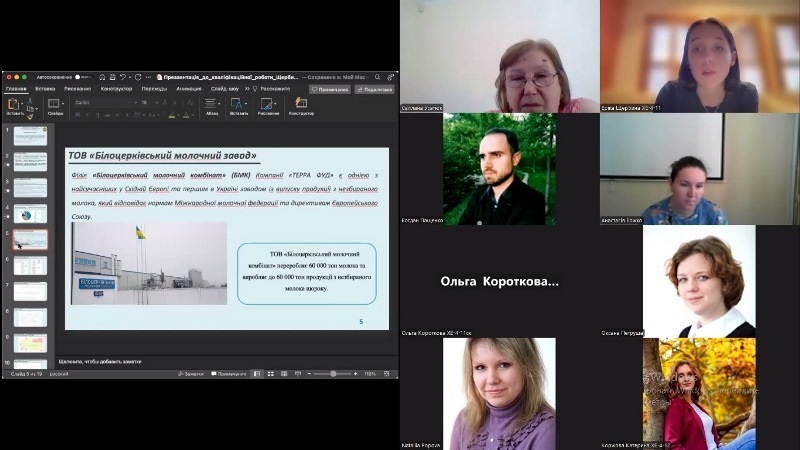
Task: Click the zoom out minus icon
Action: pyautogui.click(x=309, y=374)
